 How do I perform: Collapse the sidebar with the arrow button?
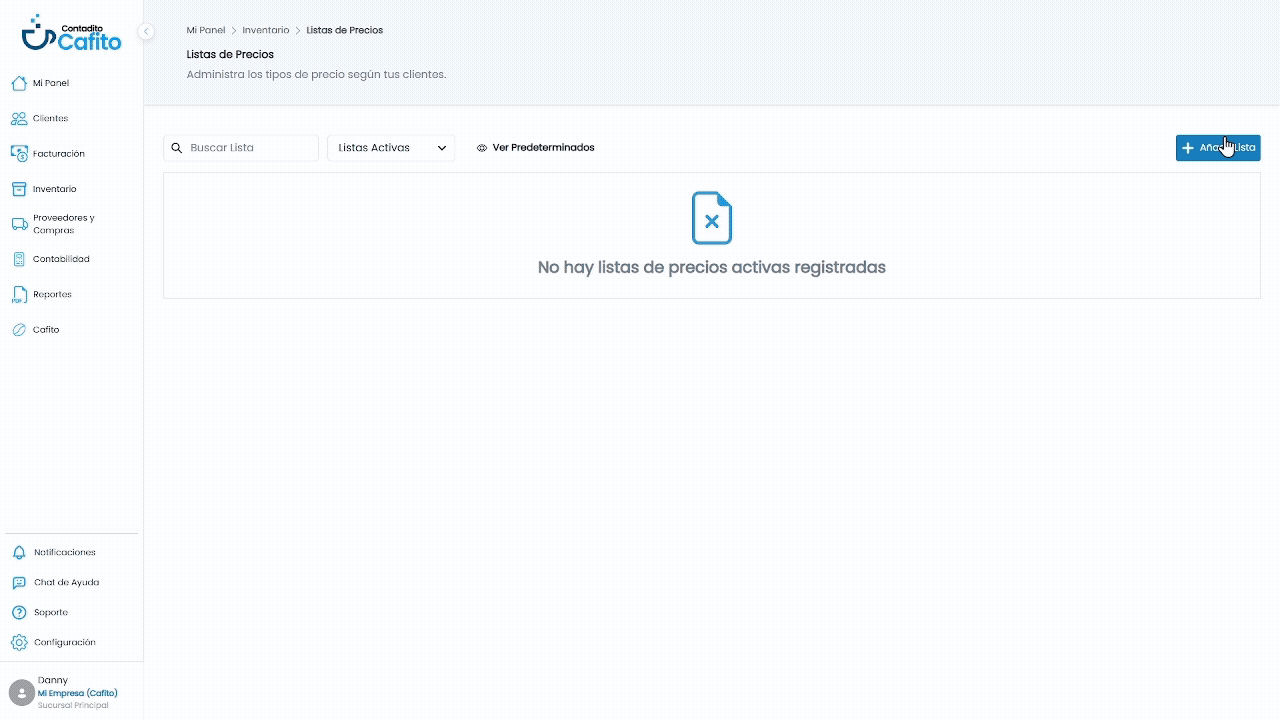click(146, 31)
